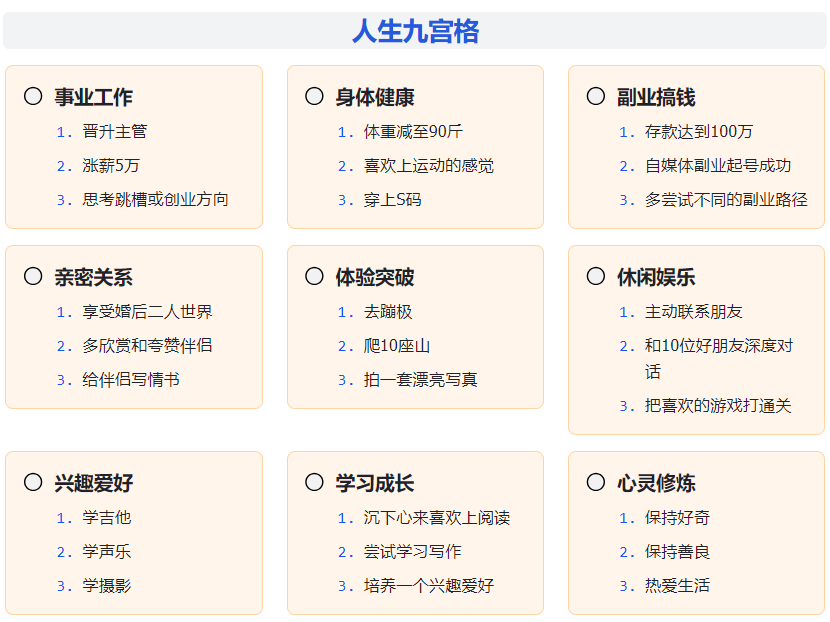
Task: Click the item 给伴侣写情书
Action: 131,380
